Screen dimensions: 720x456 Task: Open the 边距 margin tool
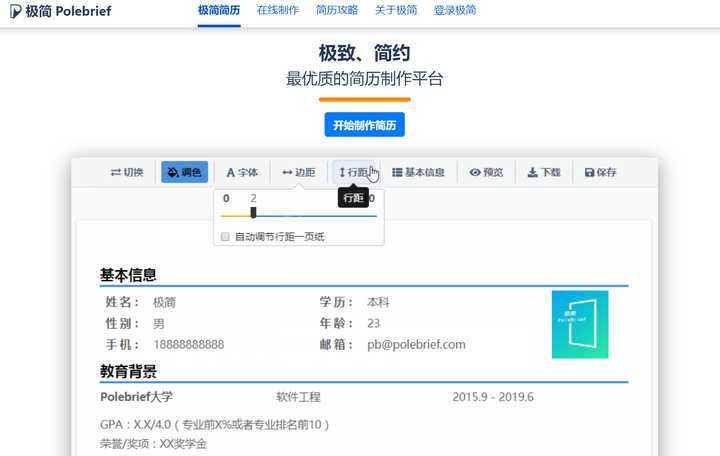click(298, 172)
